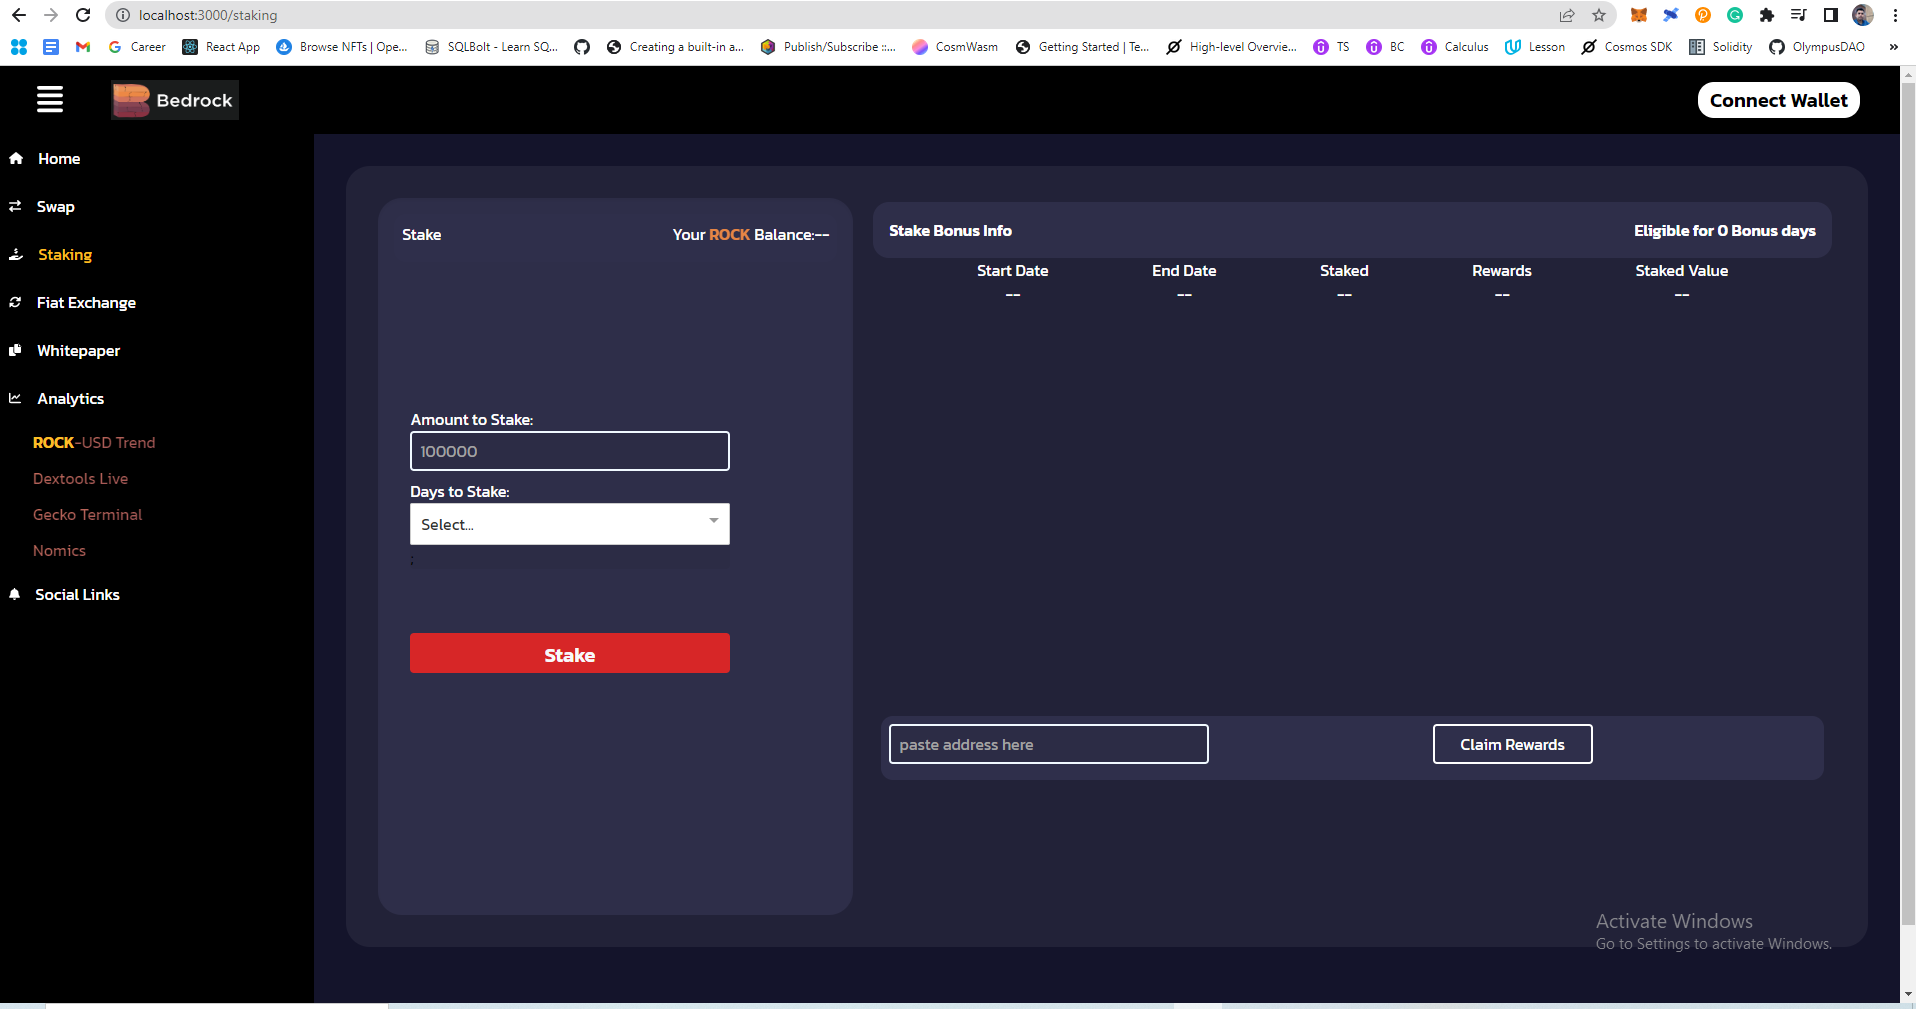Click the Analytics chart icon

coord(15,398)
